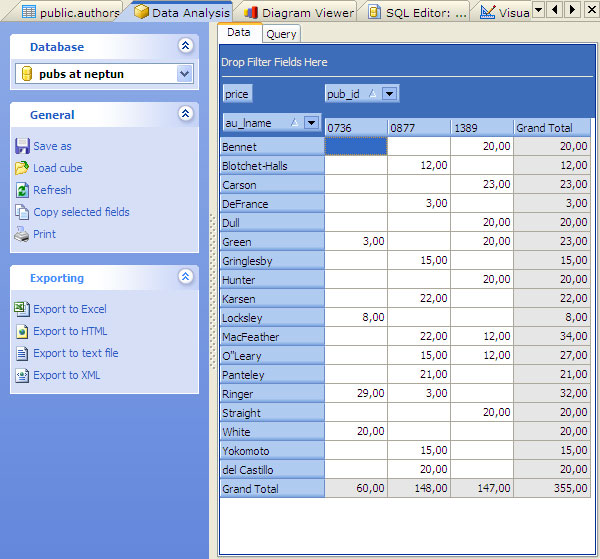Image resolution: width=600 pixels, height=559 pixels.
Task: Click the Export to HTML icon
Action: tap(22, 331)
